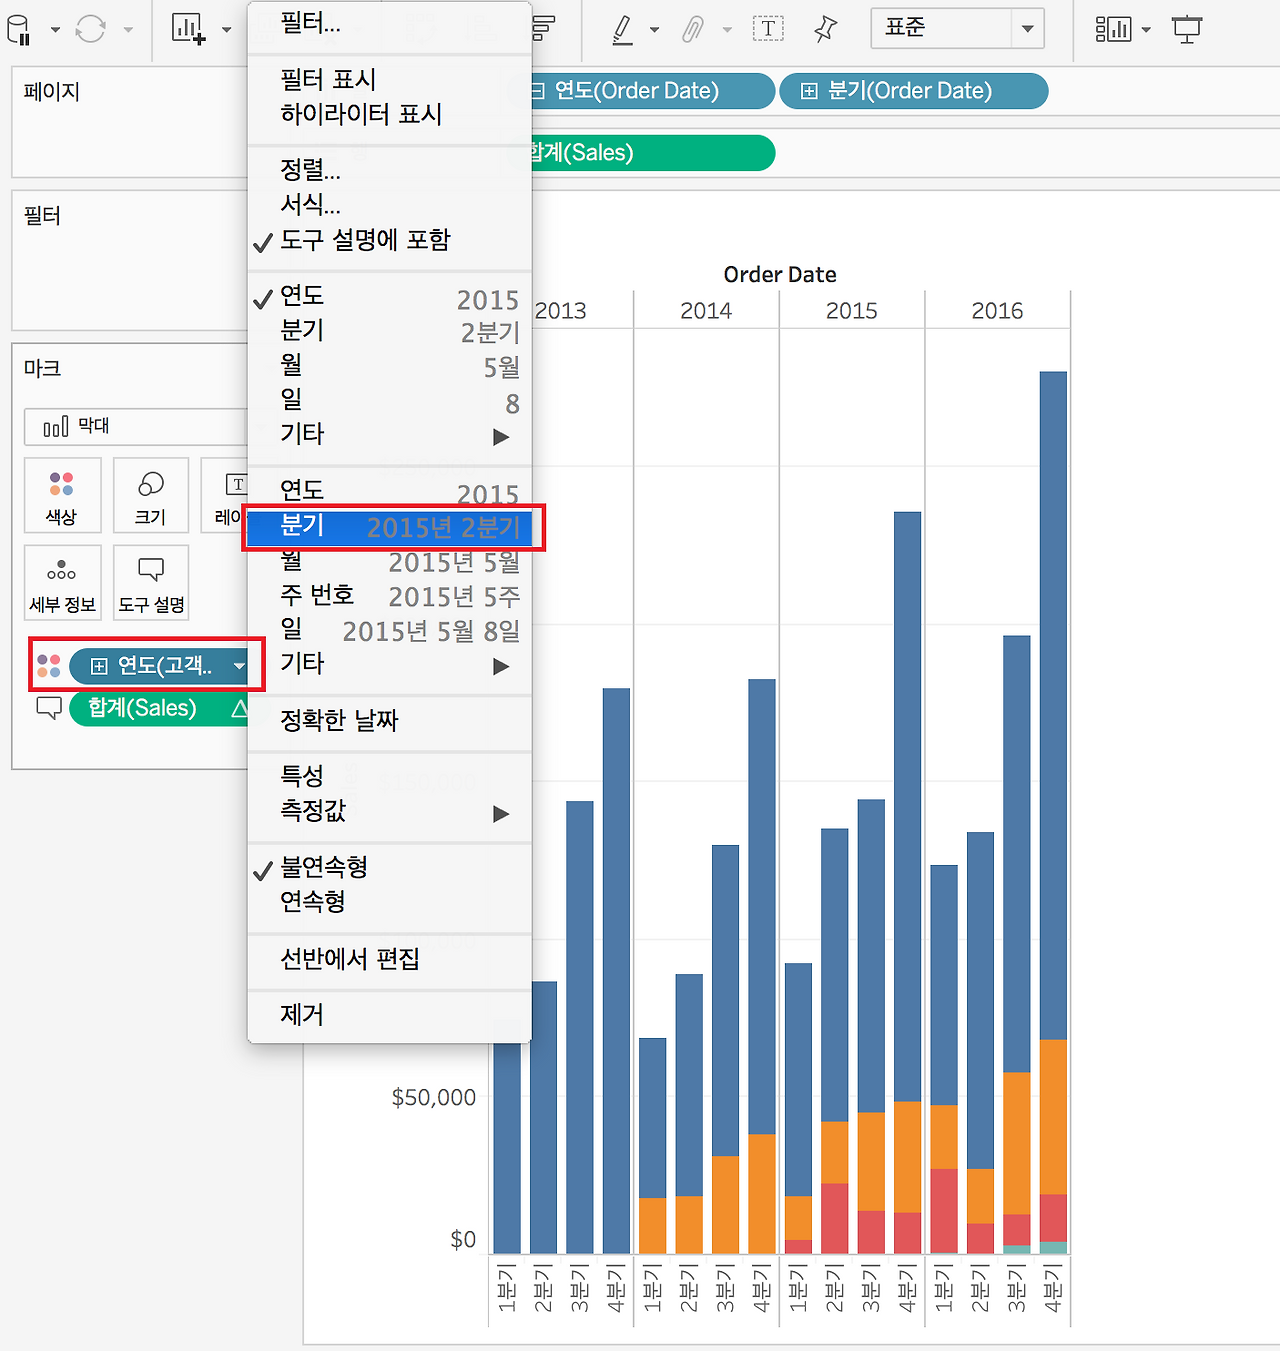Image resolution: width=1280 pixels, height=1351 pixels.
Task: Select second 연도 2015 date value entry
Action: point(389,491)
